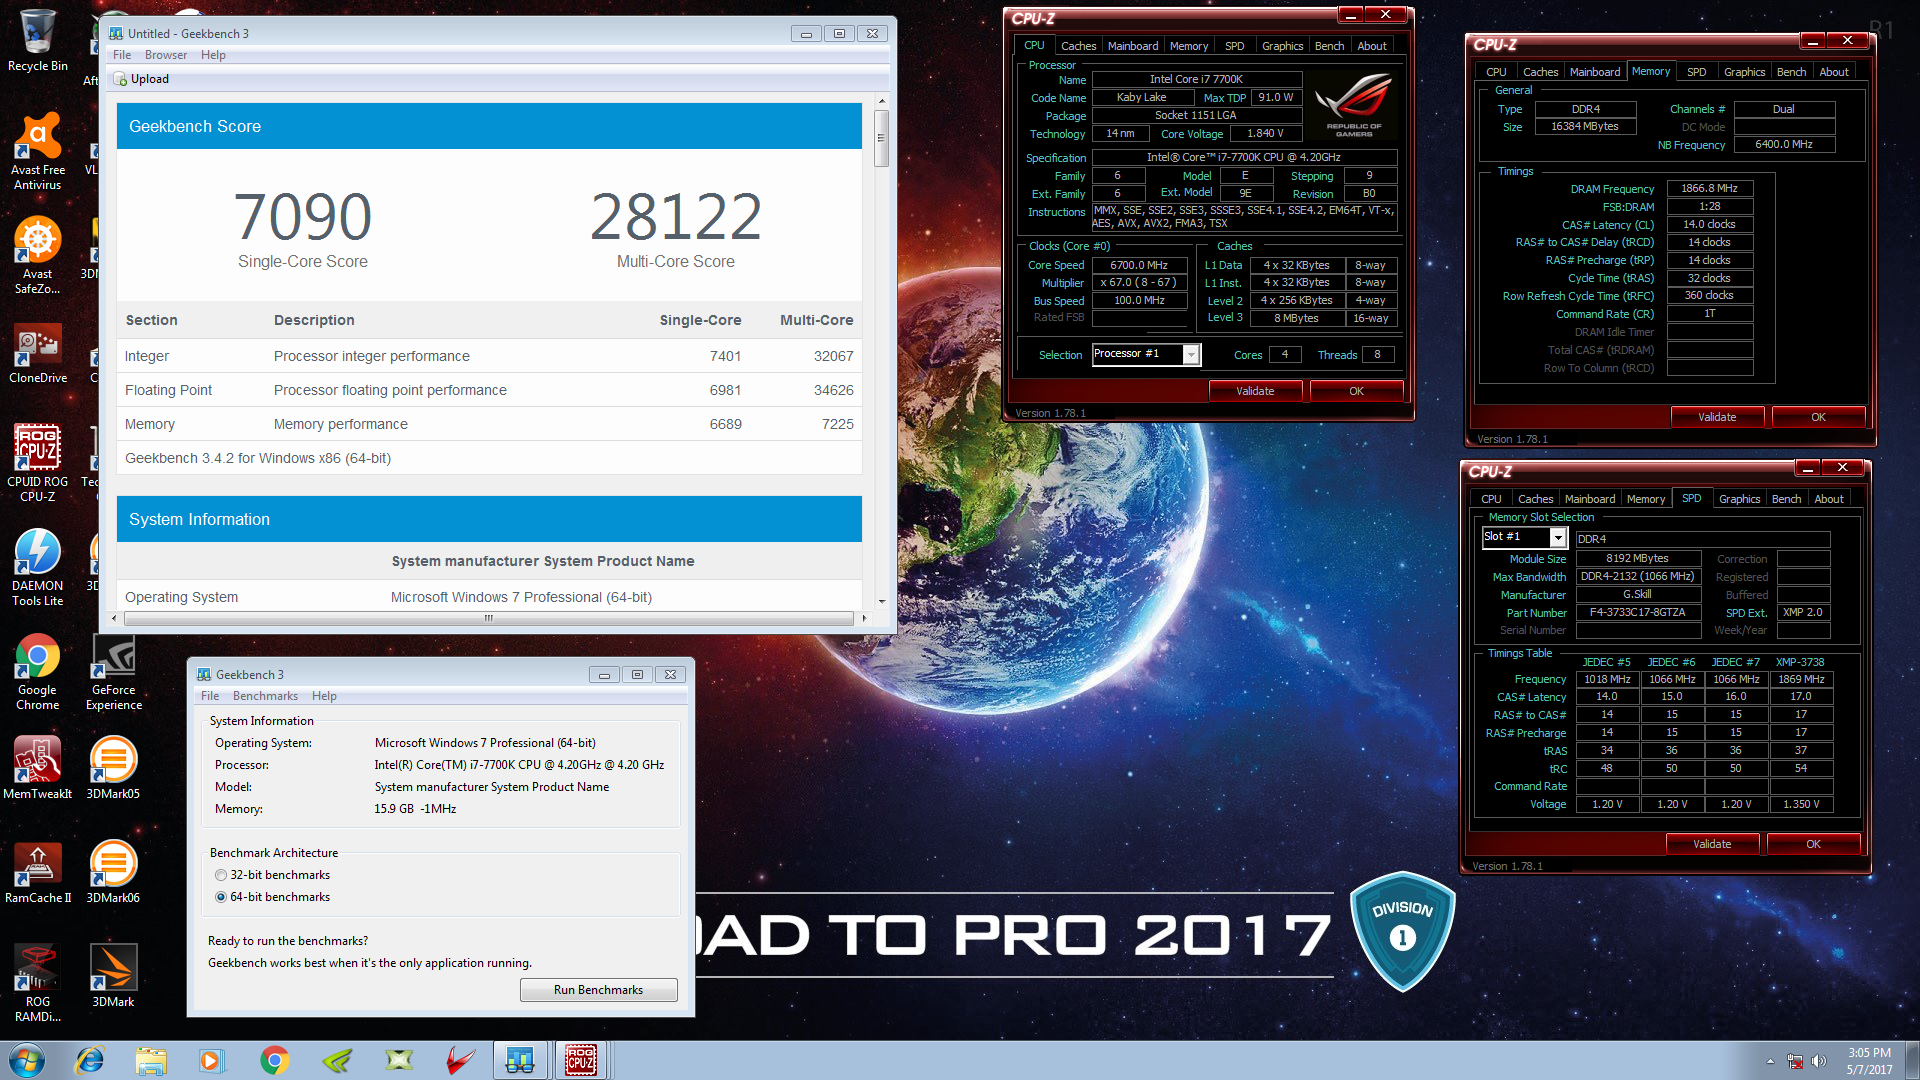Open Google Chrome desktop icon
Viewport: 1920px width, 1080px height.
click(37, 672)
